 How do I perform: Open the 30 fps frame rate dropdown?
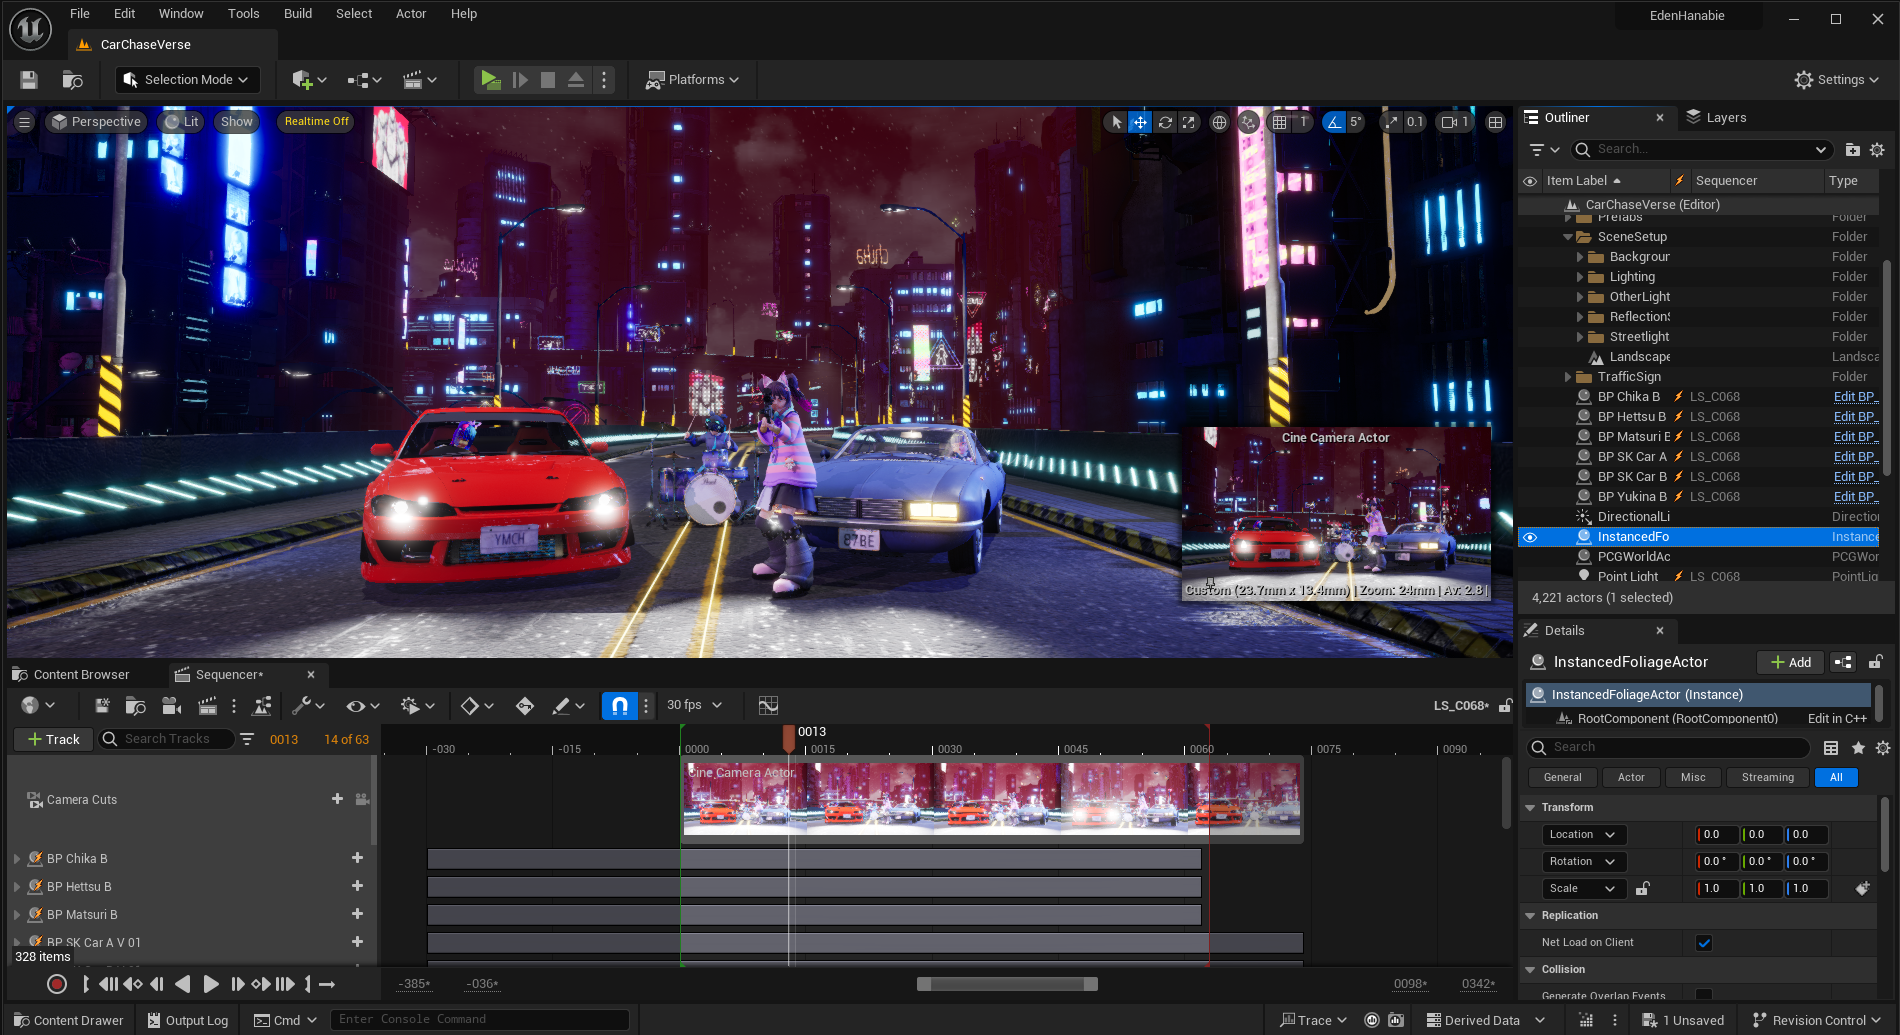[x=695, y=705]
